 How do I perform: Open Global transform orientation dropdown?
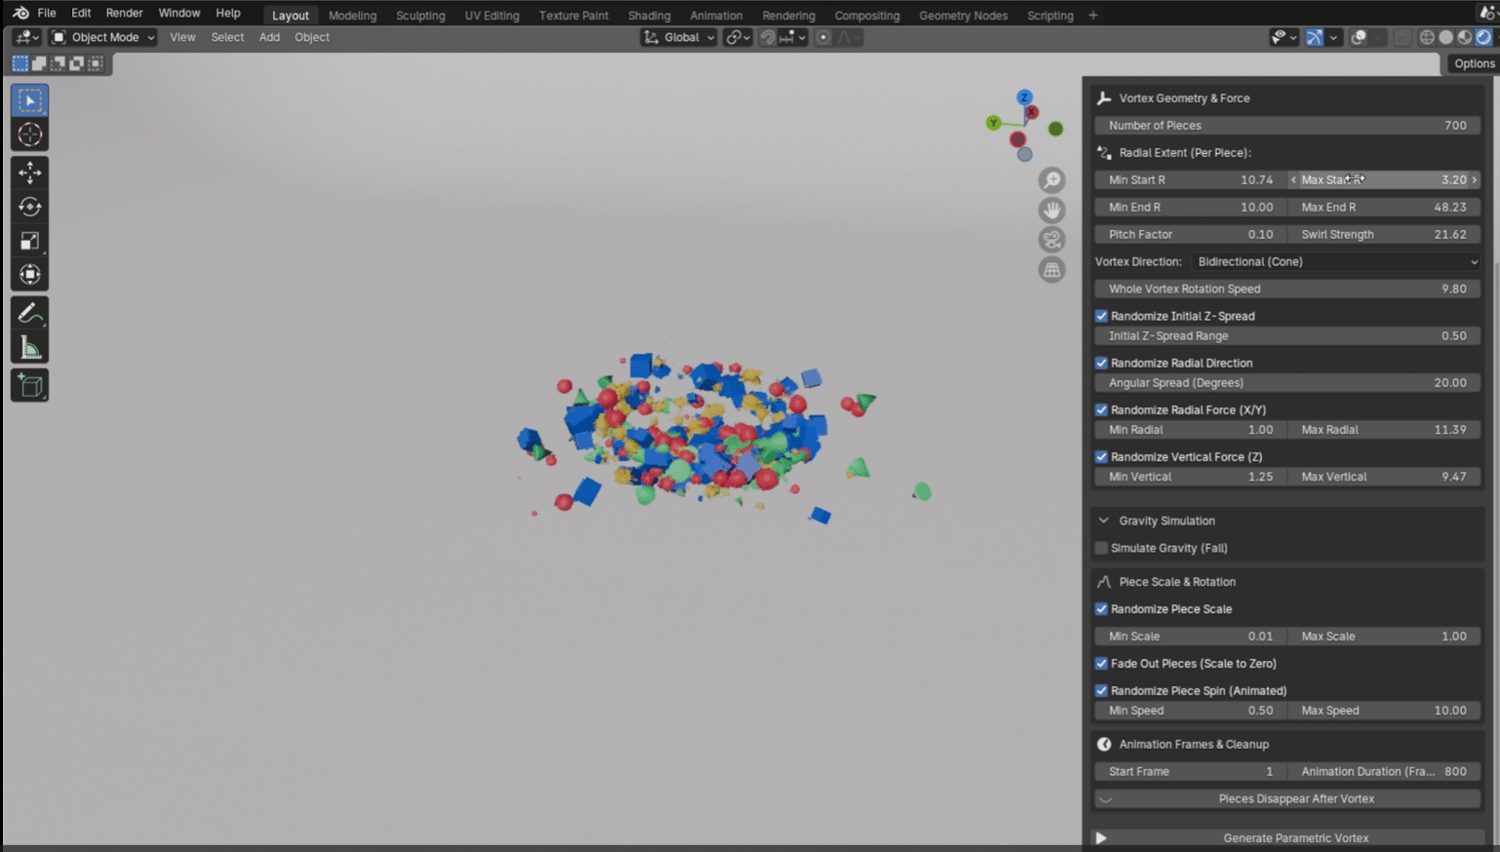pyautogui.click(x=679, y=37)
